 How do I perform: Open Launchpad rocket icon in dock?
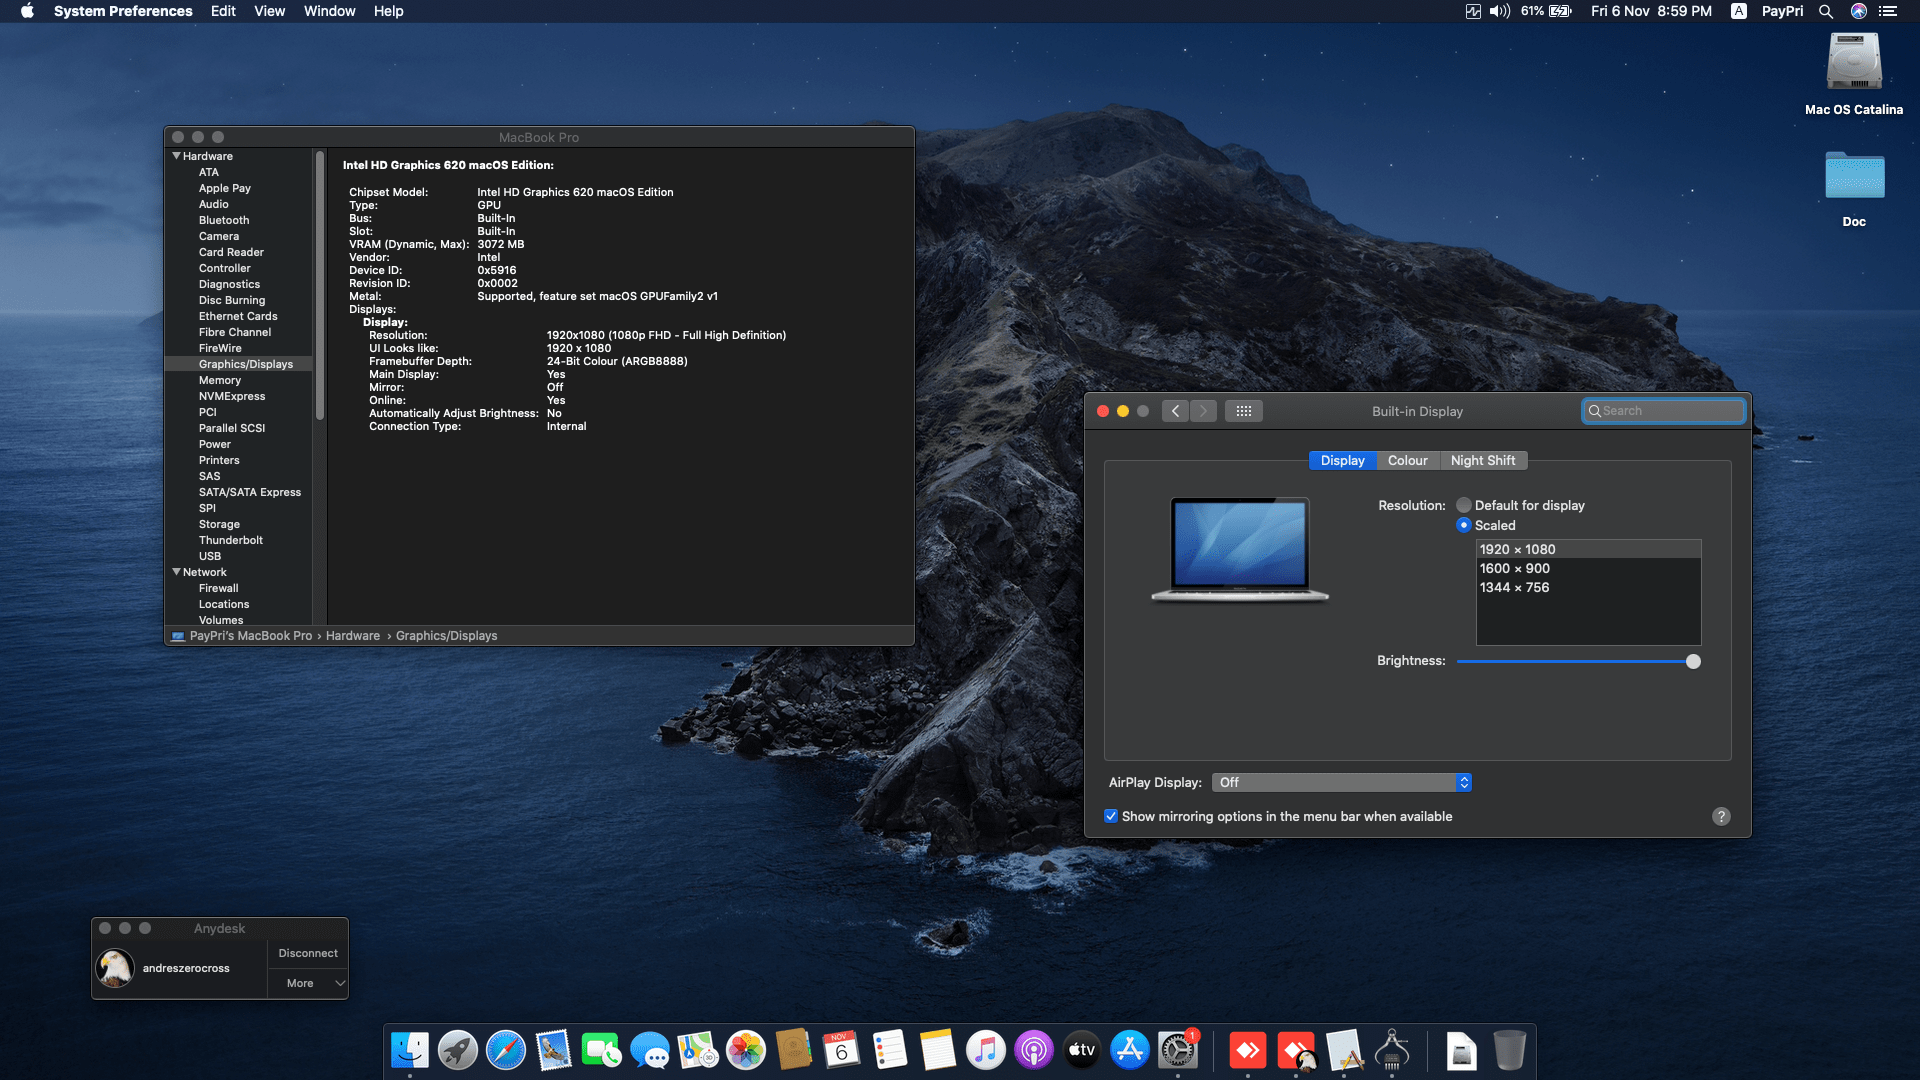click(458, 1051)
